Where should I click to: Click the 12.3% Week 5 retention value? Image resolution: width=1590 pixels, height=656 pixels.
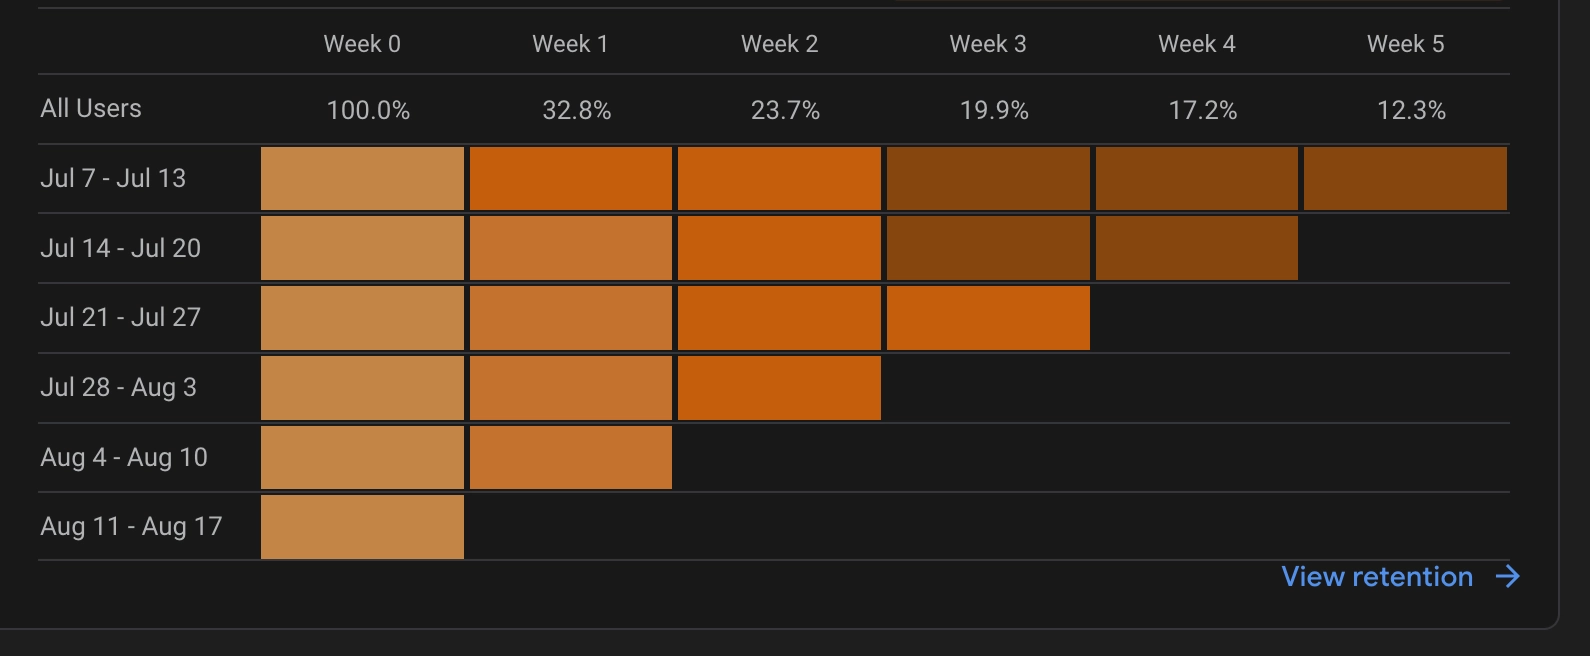(x=1411, y=110)
